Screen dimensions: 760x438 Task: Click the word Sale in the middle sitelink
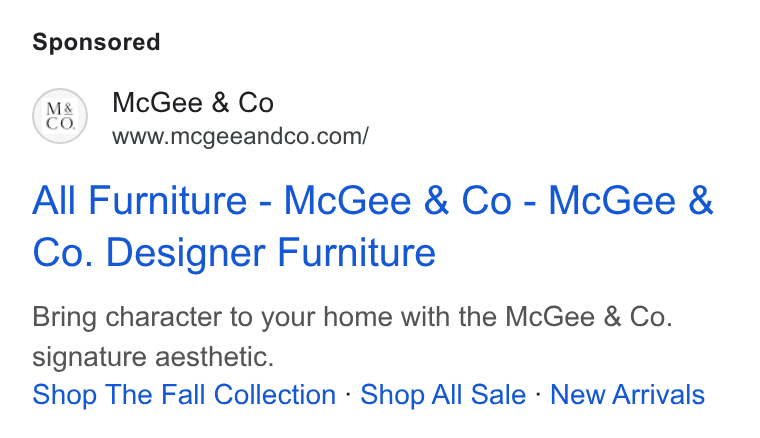coord(498,394)
